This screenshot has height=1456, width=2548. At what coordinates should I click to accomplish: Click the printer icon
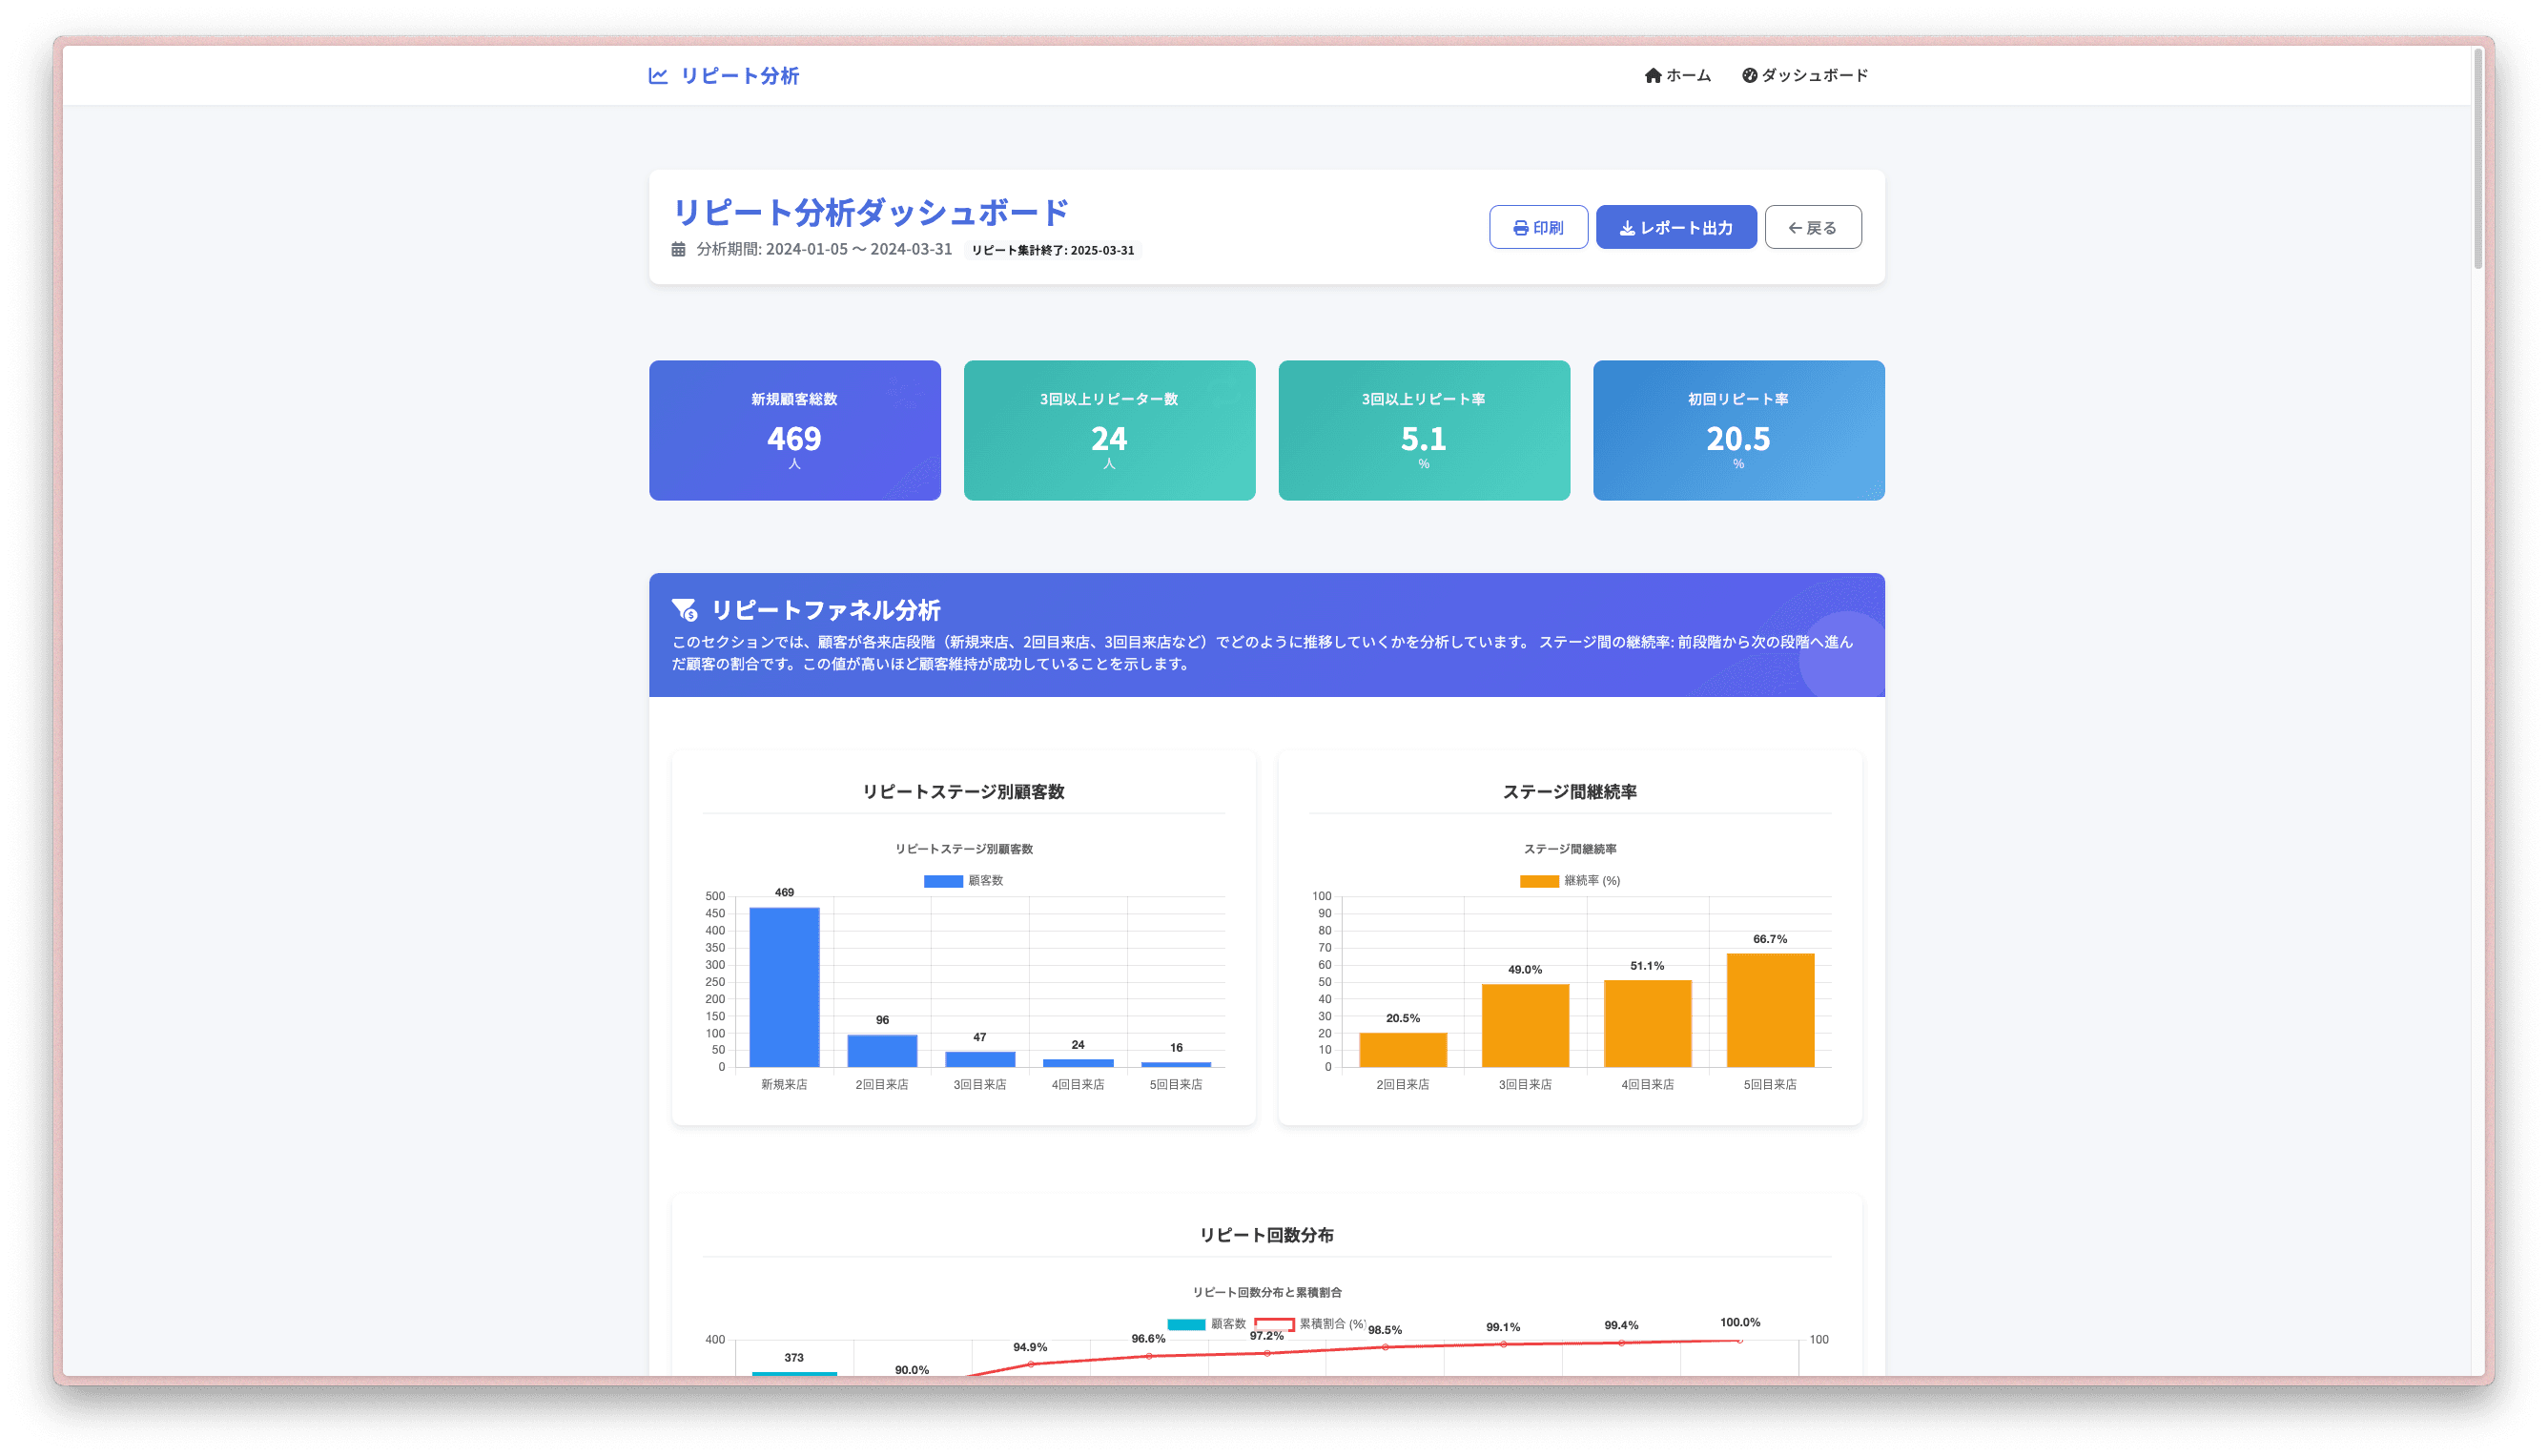click(x=1520, y=228)
